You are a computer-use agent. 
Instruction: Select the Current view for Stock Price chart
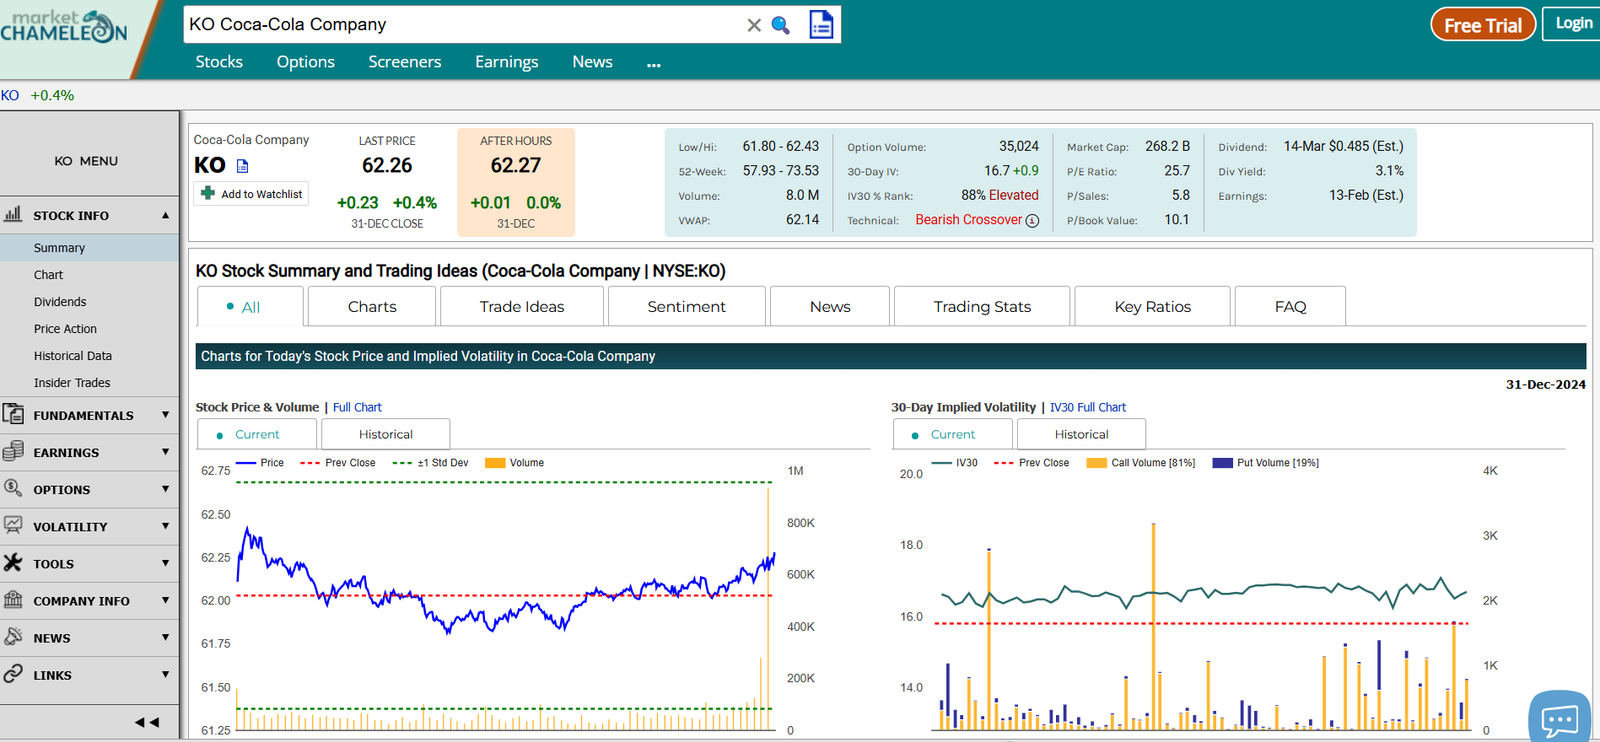pyautogui.click(x=257, y=435)
